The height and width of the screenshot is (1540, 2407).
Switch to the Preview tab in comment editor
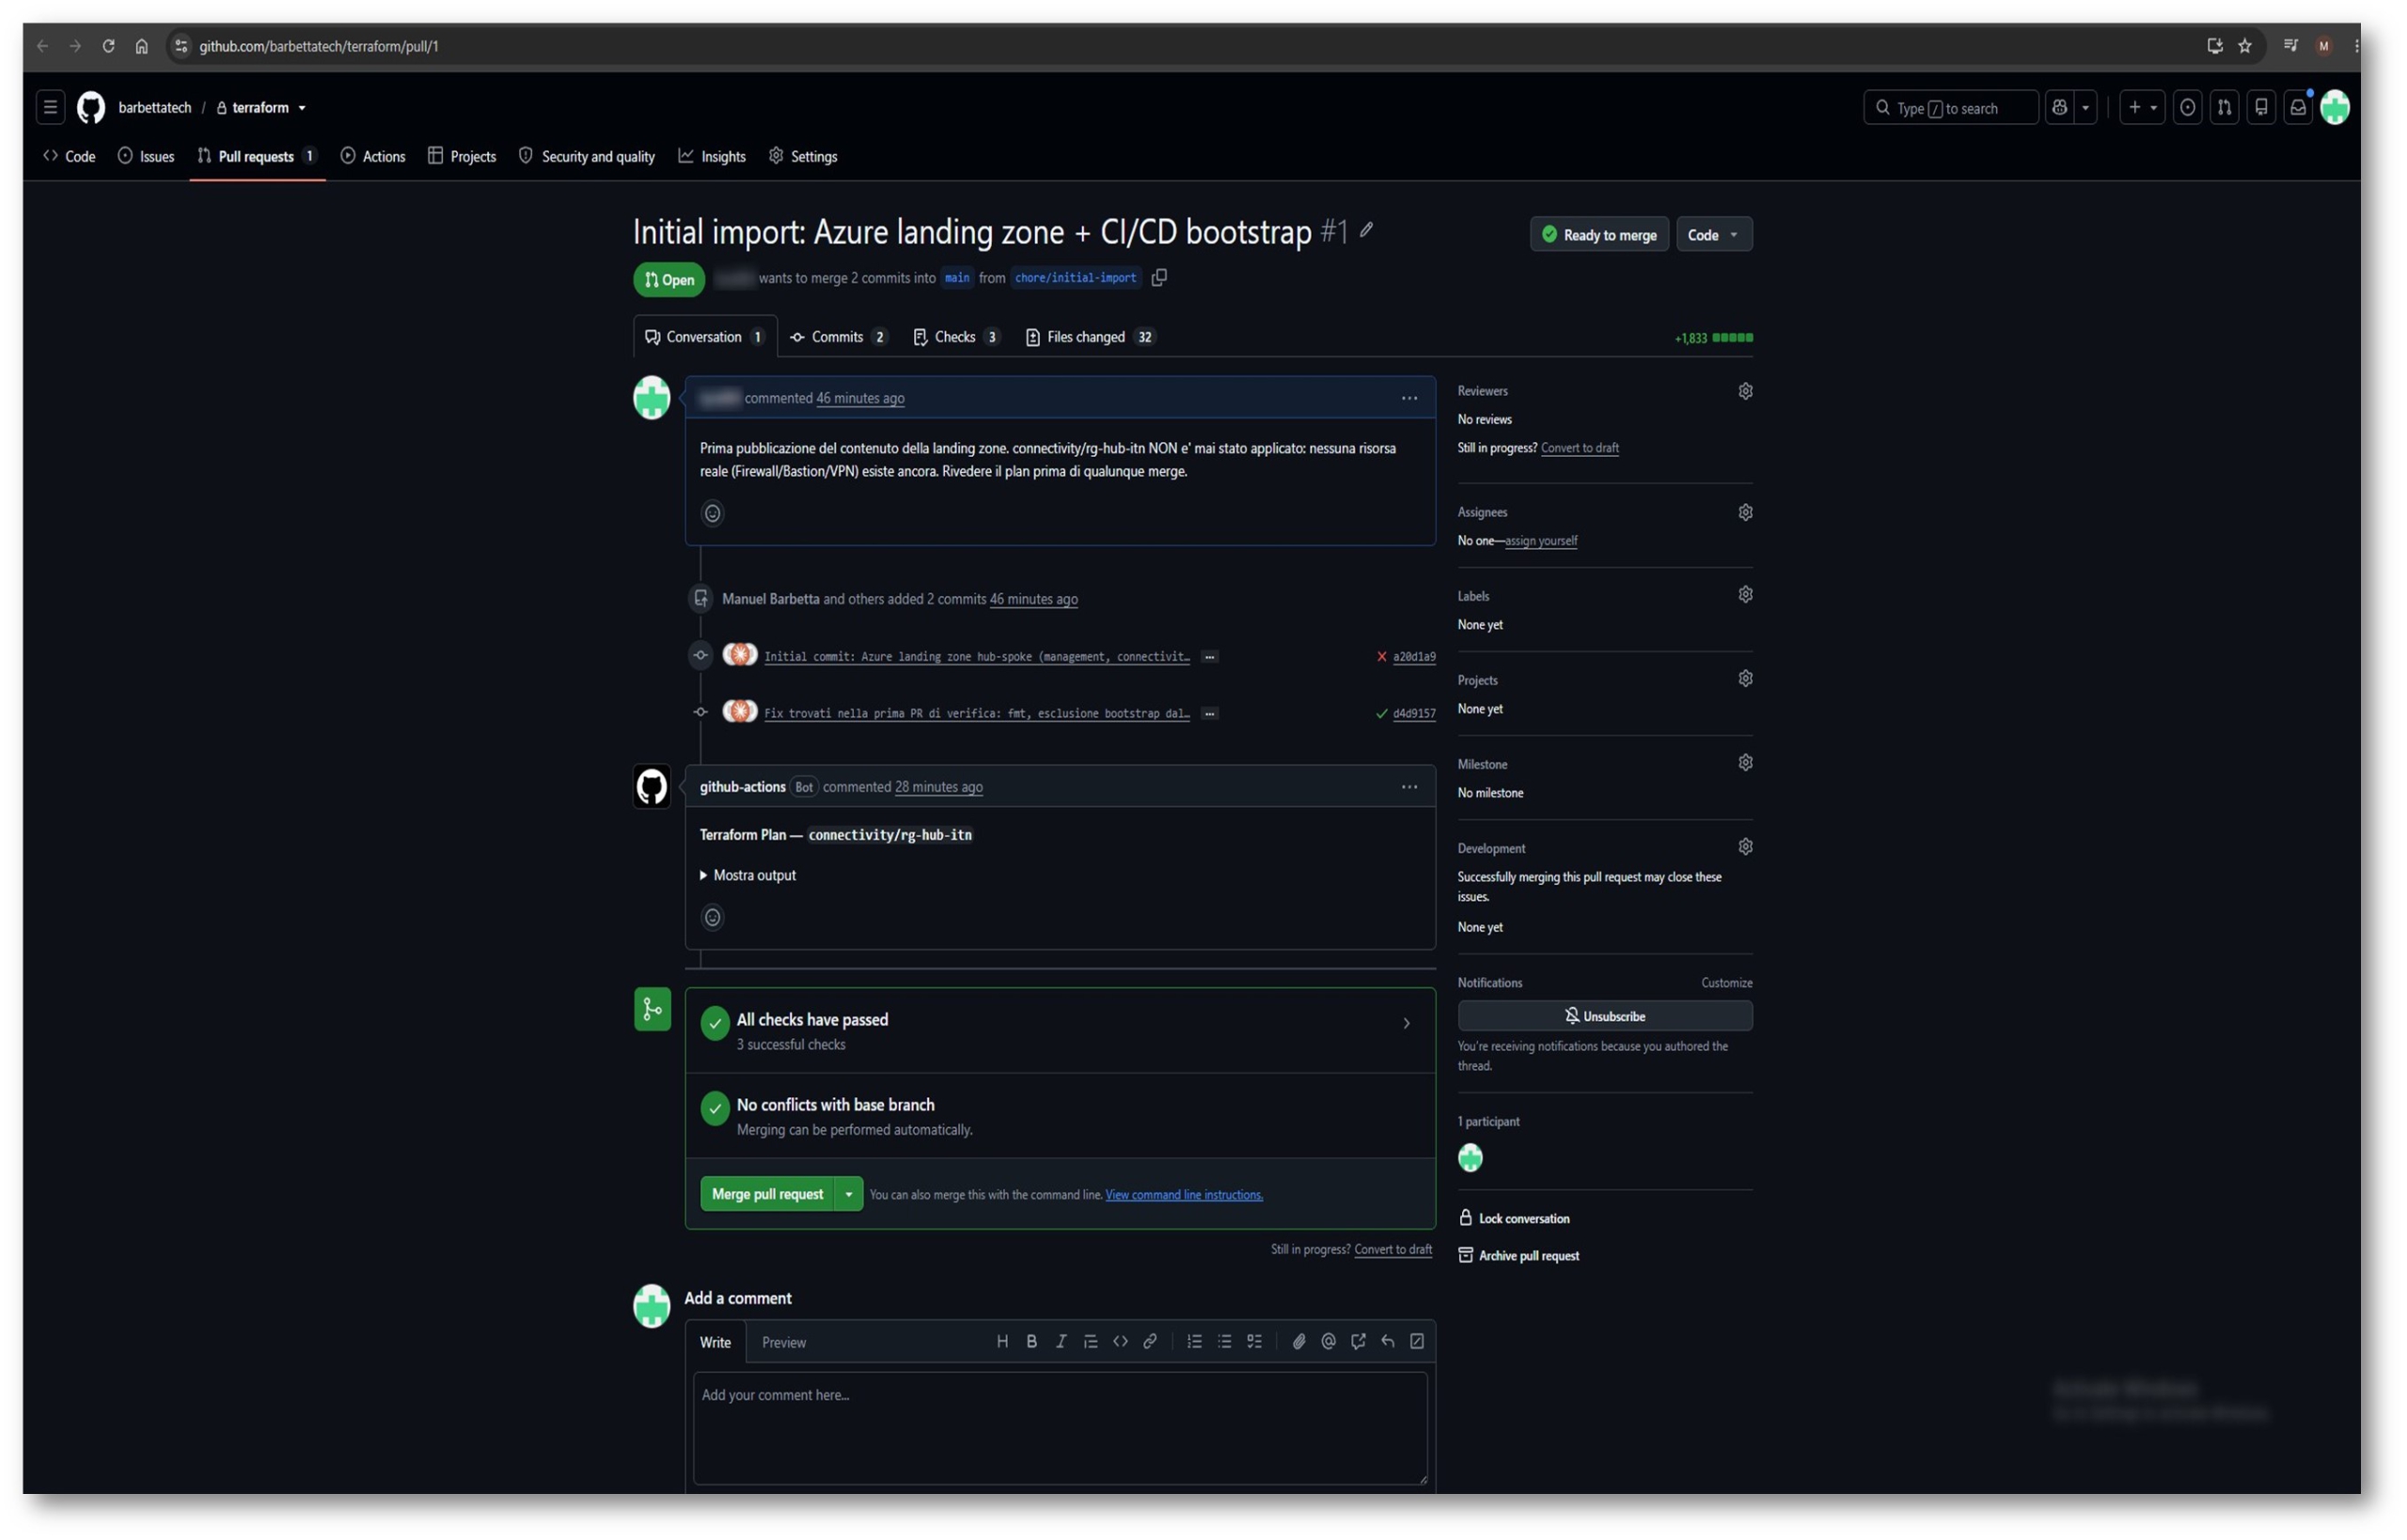tap(784, 1343)
